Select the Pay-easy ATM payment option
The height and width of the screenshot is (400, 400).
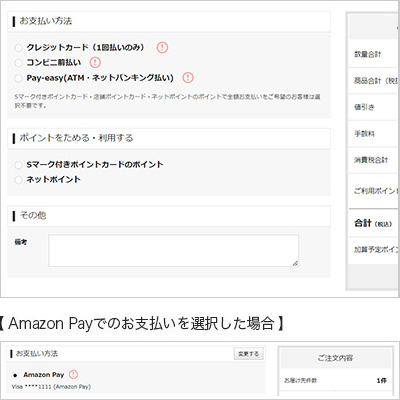18,78
